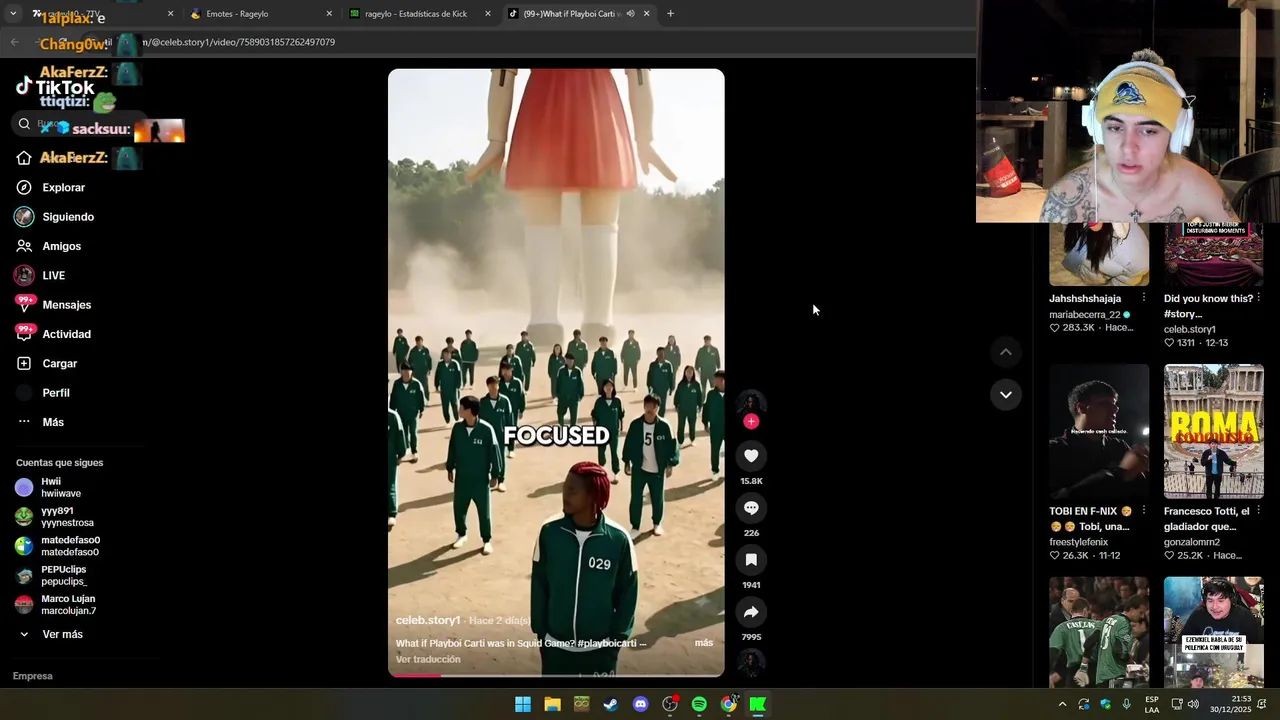Open options for the Jahshshajaja video
1280x720 pixels.
click(1144, 298)
